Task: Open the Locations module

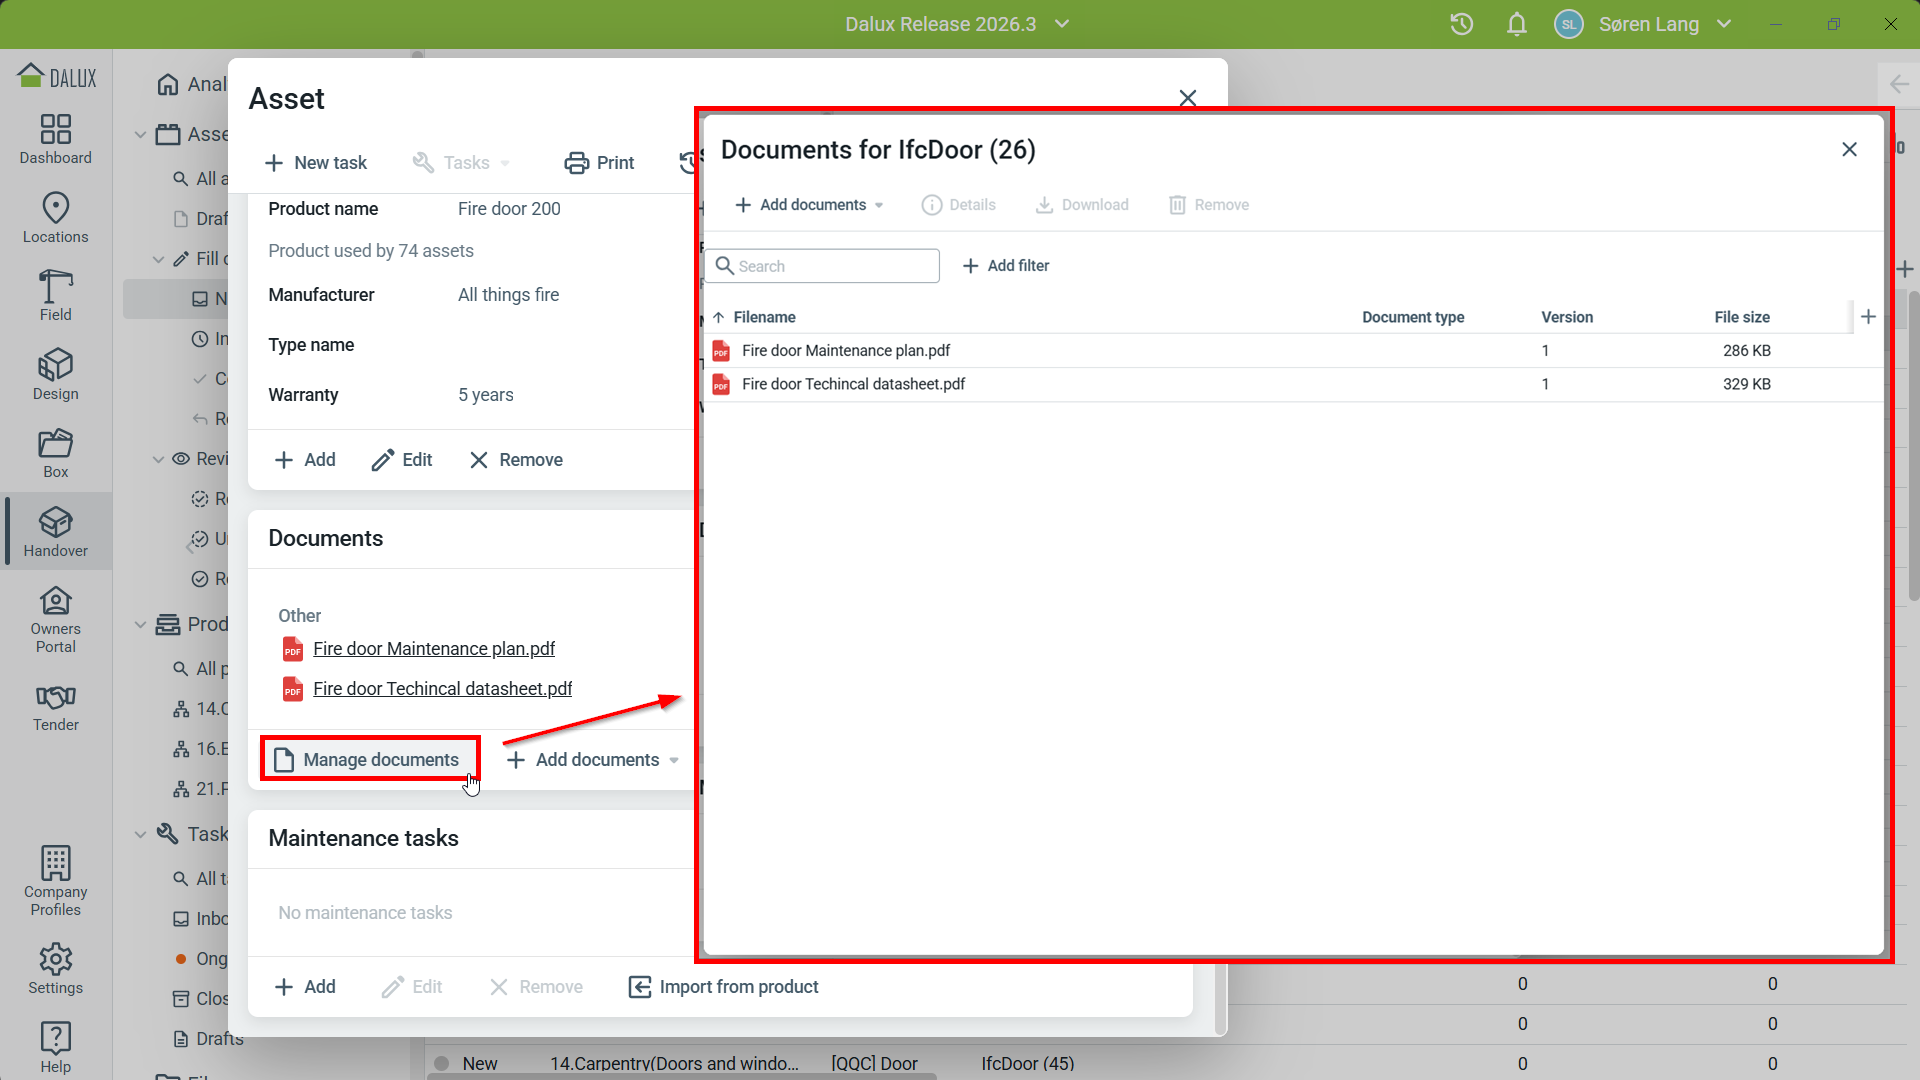Action: pyautogui.click(x=56, y=218)
